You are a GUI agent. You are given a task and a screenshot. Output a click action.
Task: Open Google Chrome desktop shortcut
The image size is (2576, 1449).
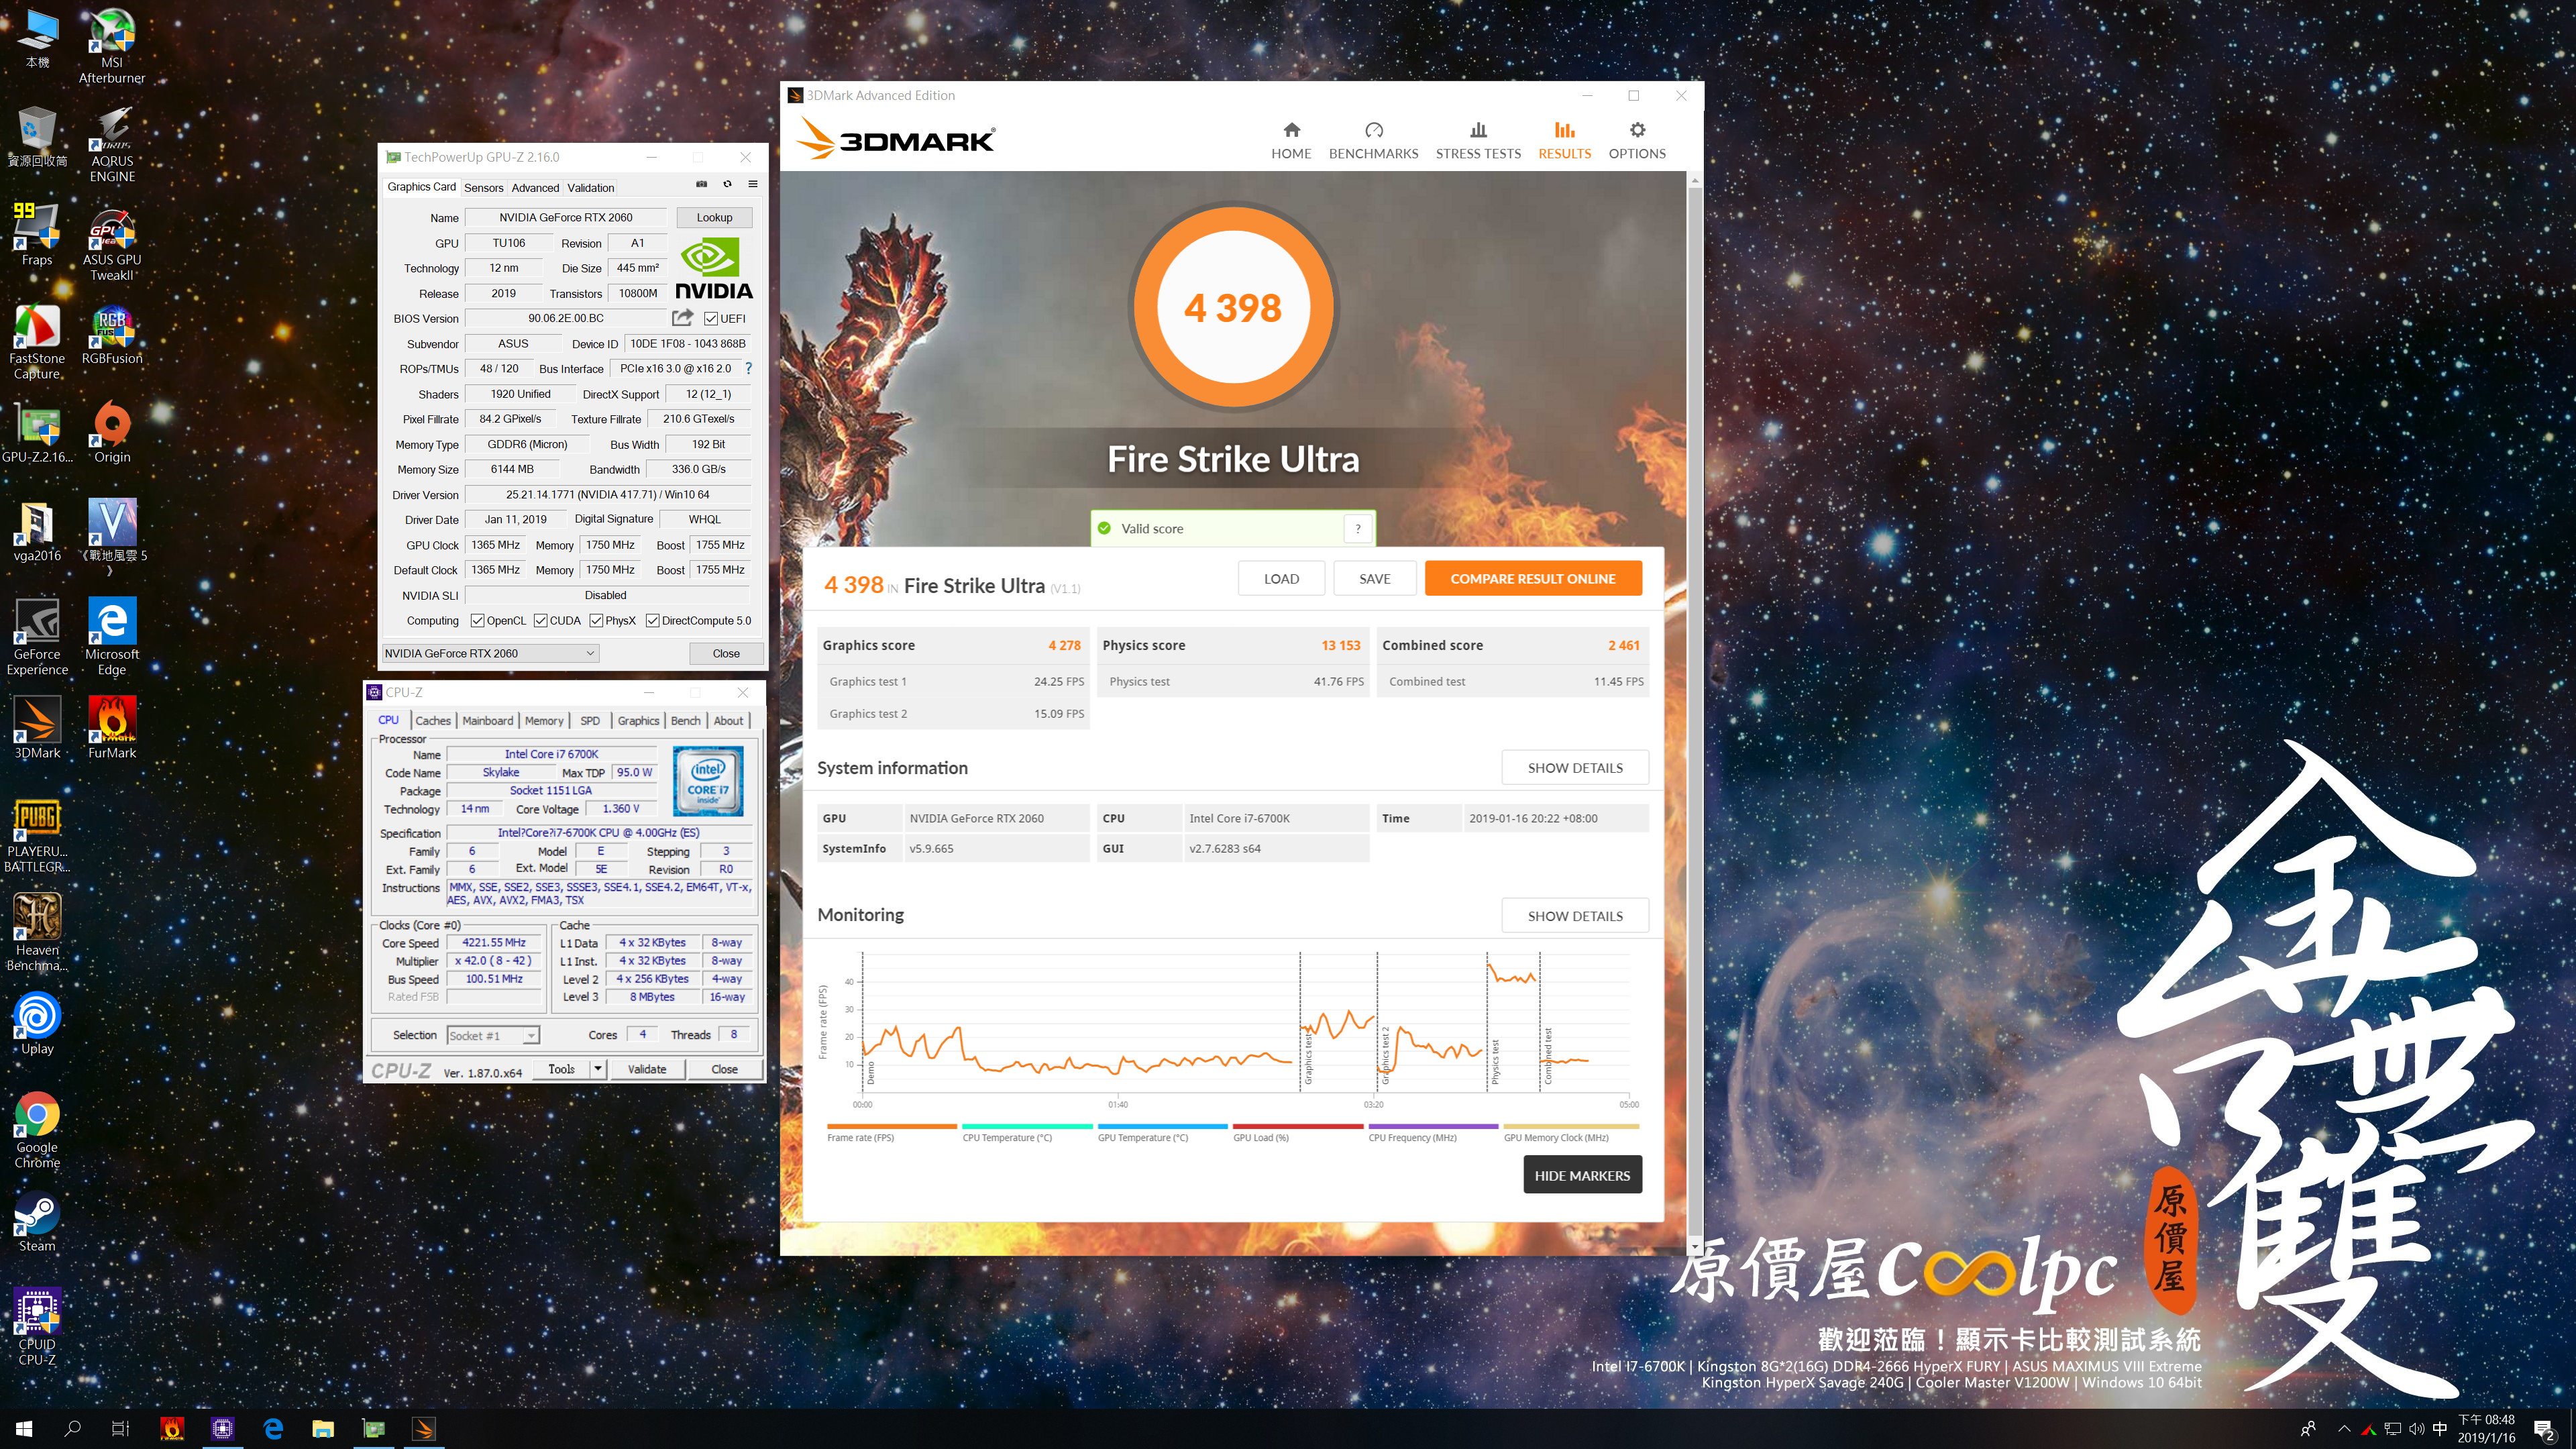pyautogui.click(x=37, y=1130)
